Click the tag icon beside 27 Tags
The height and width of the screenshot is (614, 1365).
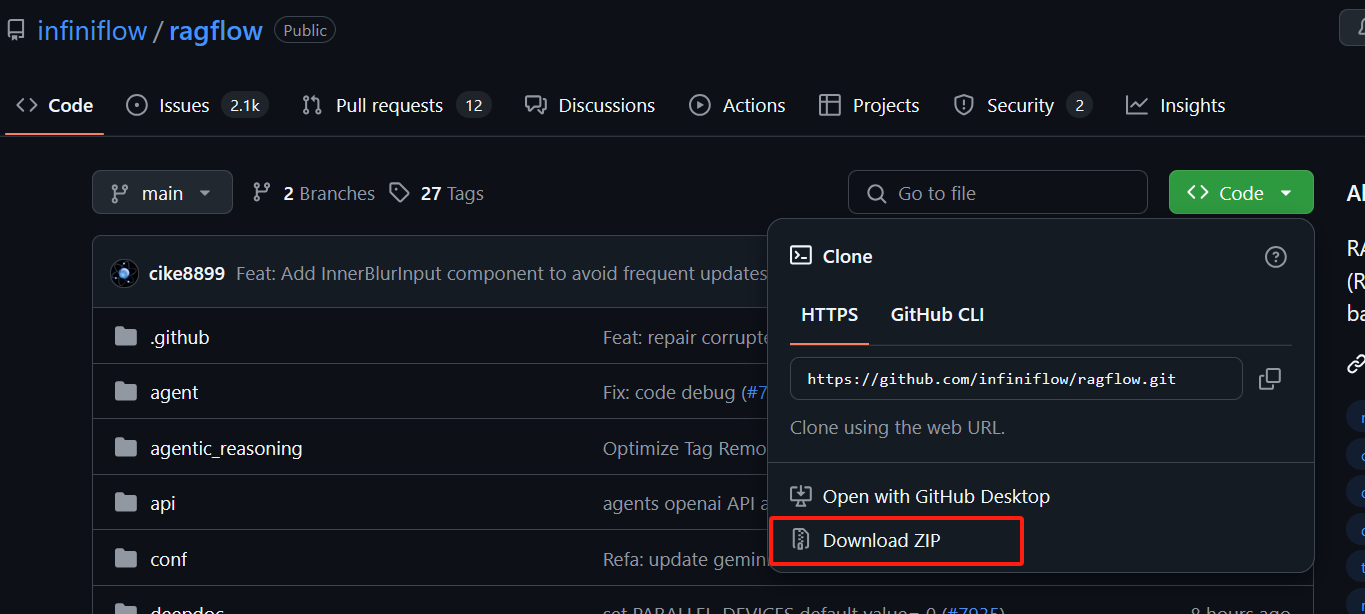(x=400, y=193)
